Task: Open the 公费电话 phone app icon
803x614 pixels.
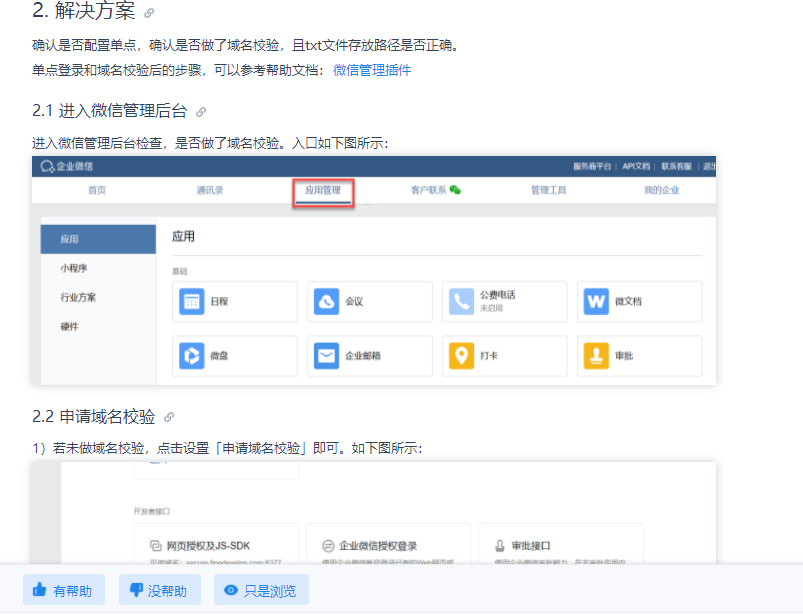Action: click(x=461, y=302)
